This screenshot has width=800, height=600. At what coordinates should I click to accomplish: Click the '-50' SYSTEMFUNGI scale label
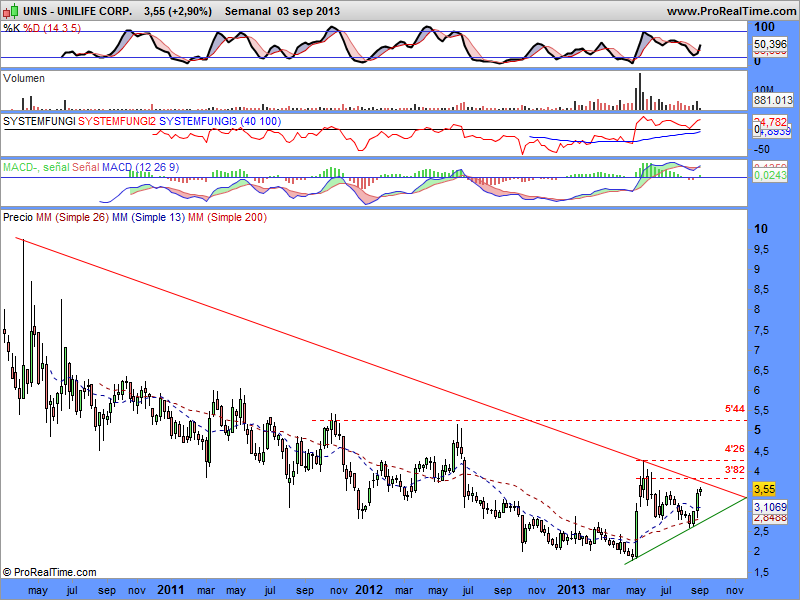click(x=762, y=149)
